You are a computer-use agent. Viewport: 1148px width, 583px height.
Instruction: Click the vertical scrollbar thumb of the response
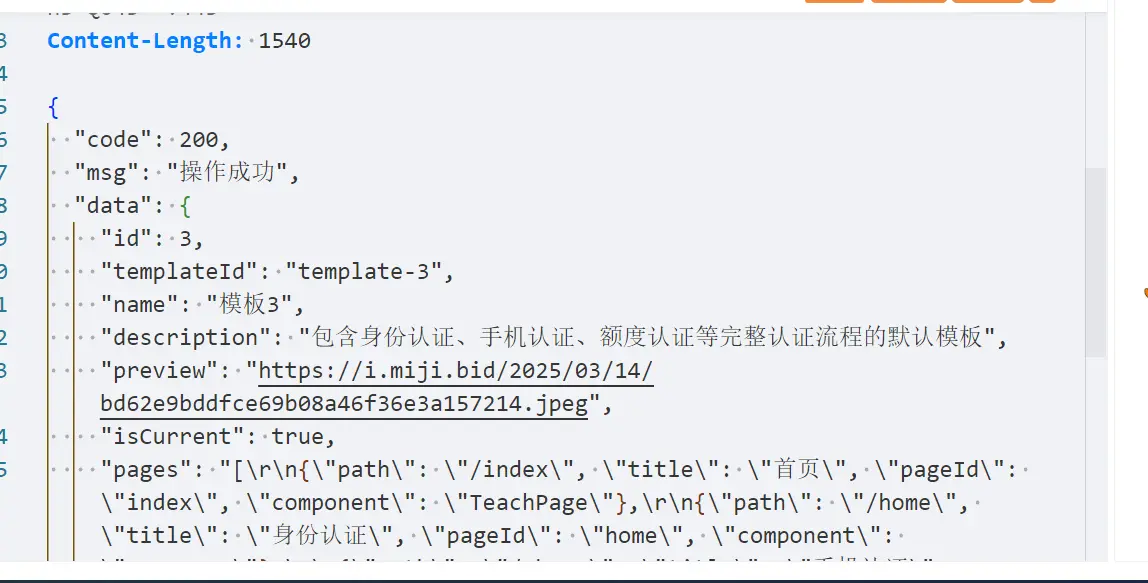[1096, 262]
